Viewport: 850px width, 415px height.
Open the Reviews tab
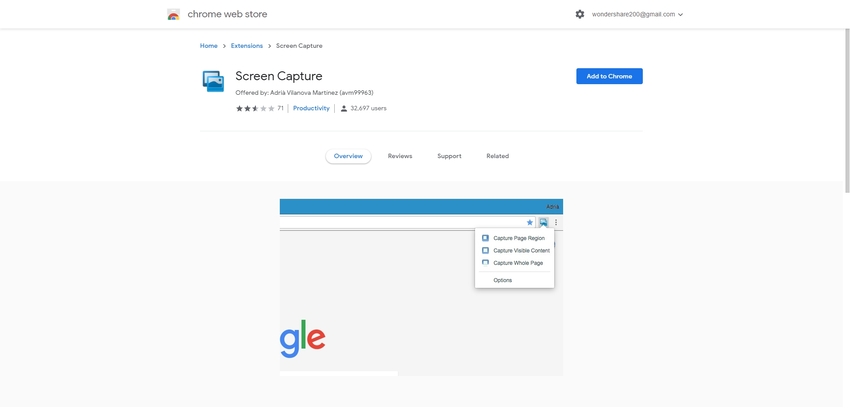coord(400,156)
